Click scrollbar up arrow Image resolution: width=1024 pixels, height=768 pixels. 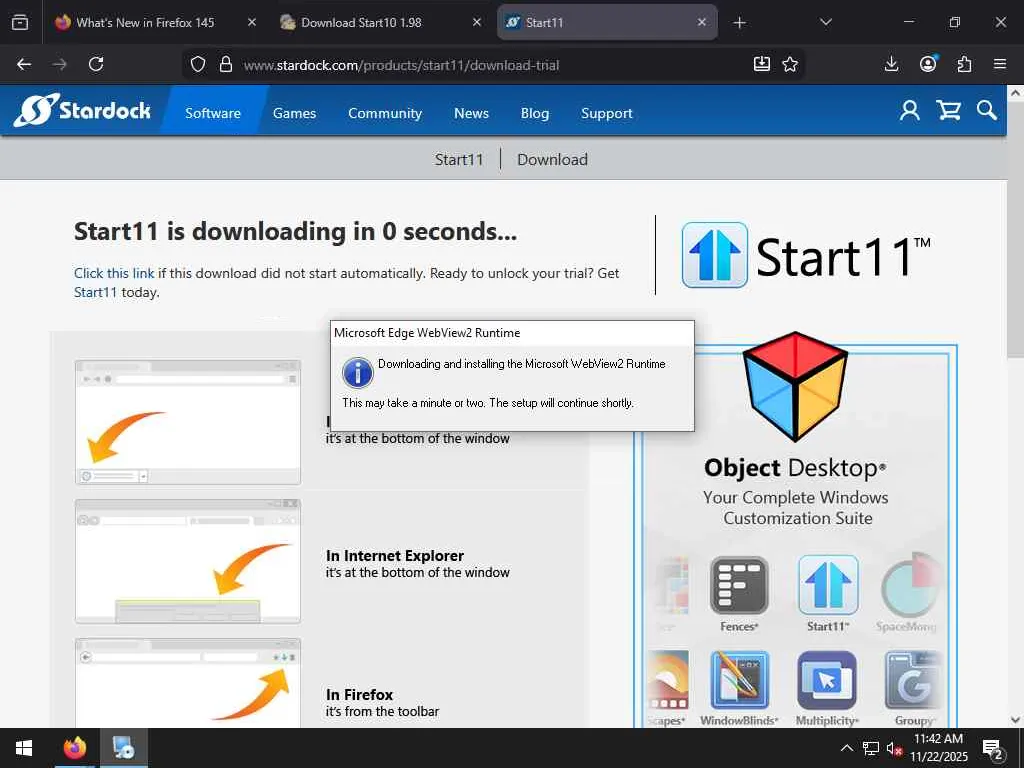pyautogui.click(x=1016, y=93)
